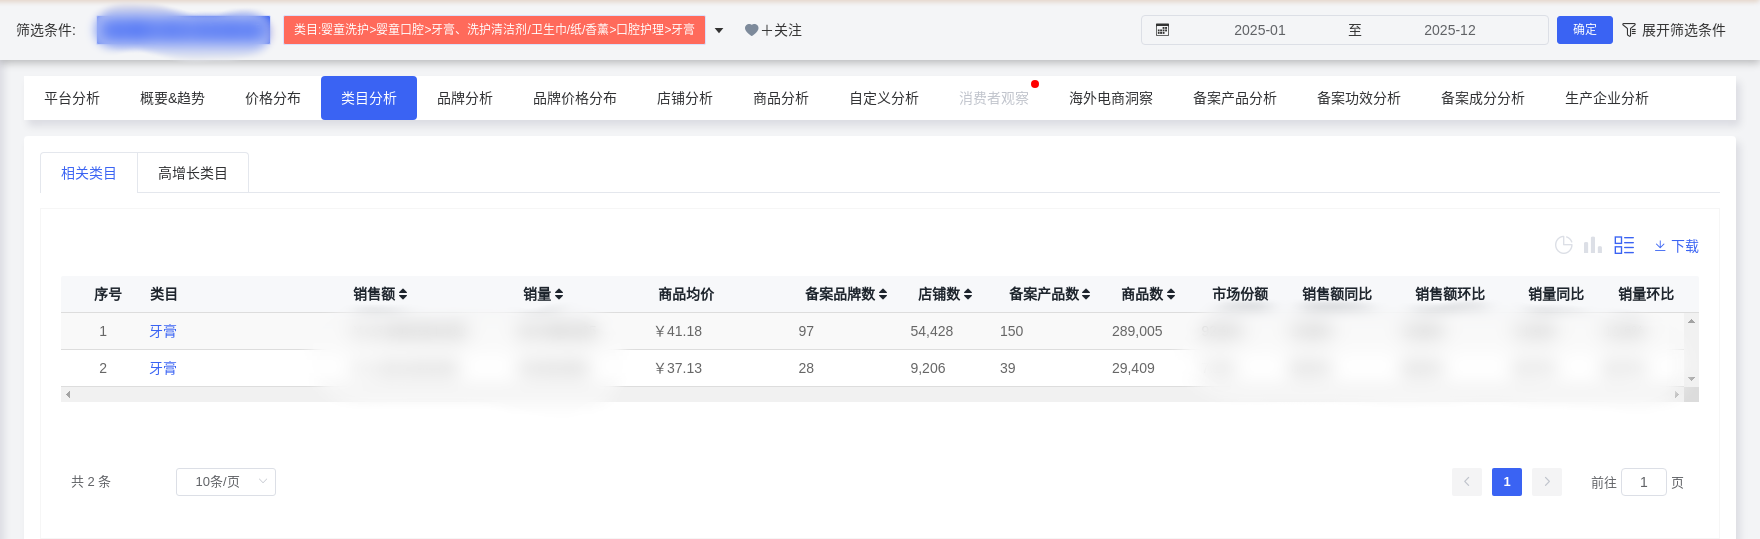1760x539 pixels.
Task: Open the 10条/页 page size dropdown
Action: click(x=226, y=482)
